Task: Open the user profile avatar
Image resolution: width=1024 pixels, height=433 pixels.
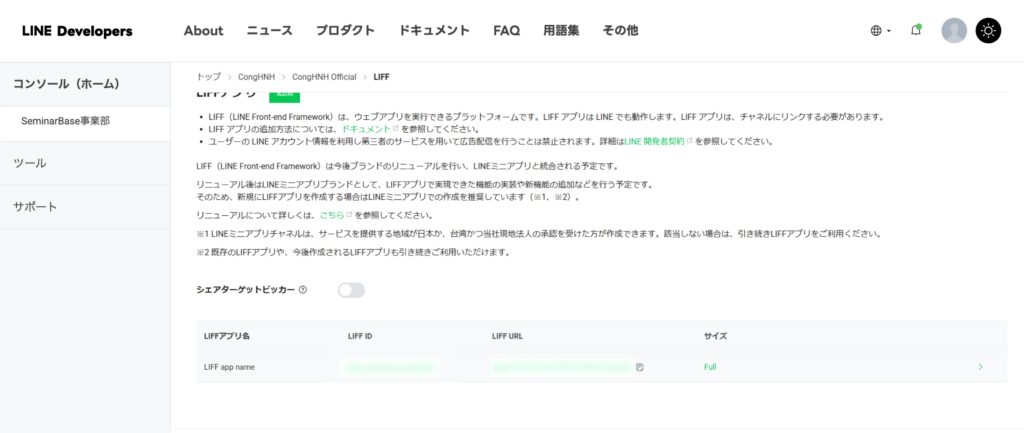Action: [954, 30]
